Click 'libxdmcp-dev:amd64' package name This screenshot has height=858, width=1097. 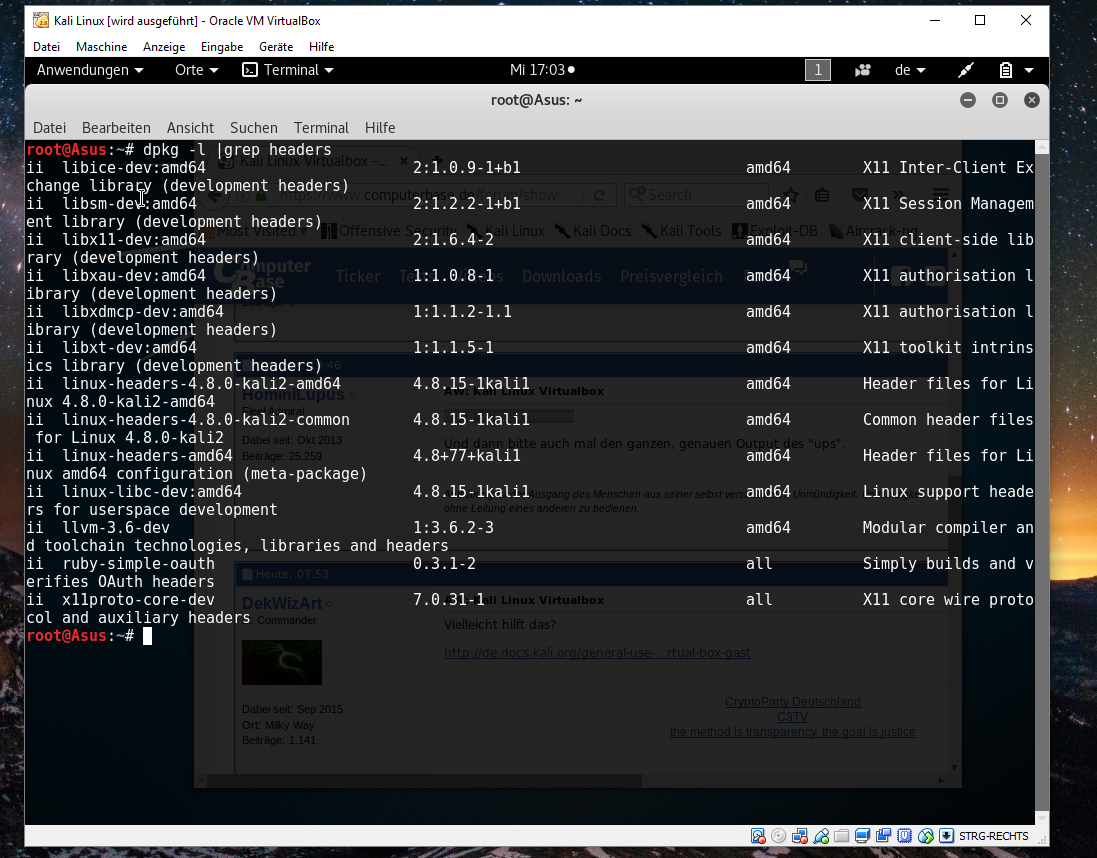point(143,312)
